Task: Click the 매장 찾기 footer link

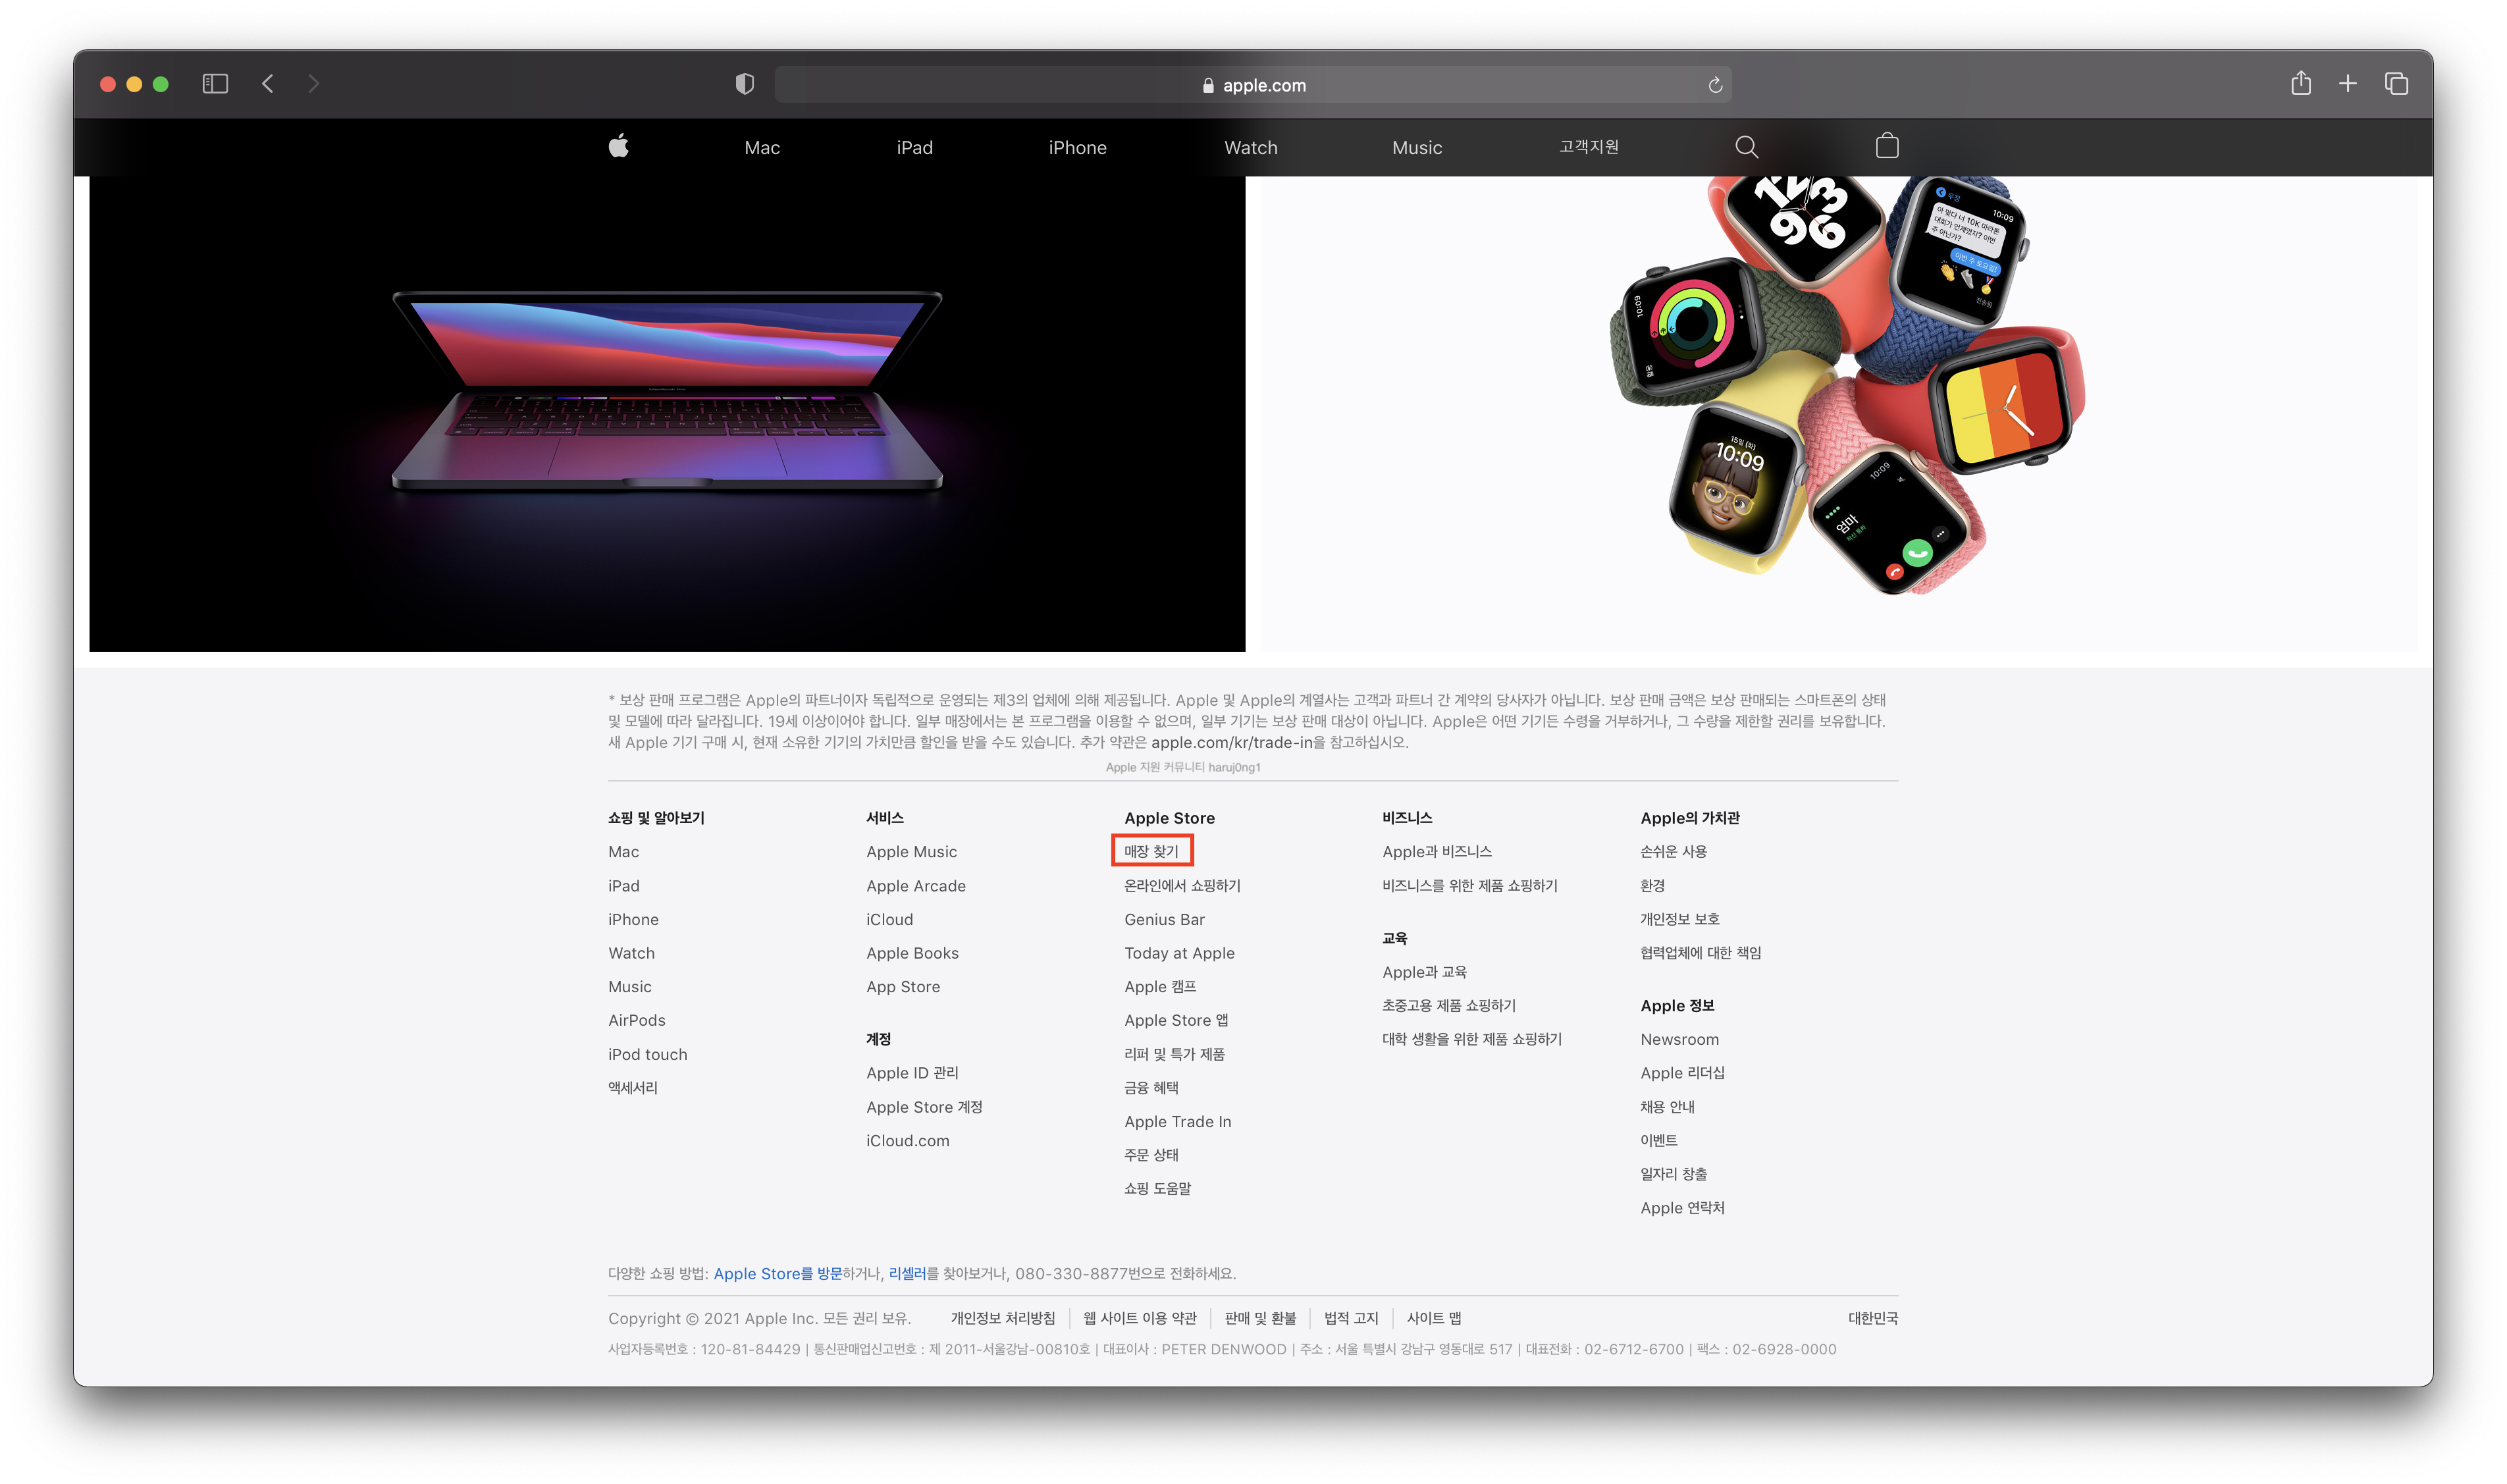Action: click(1151, 851)
